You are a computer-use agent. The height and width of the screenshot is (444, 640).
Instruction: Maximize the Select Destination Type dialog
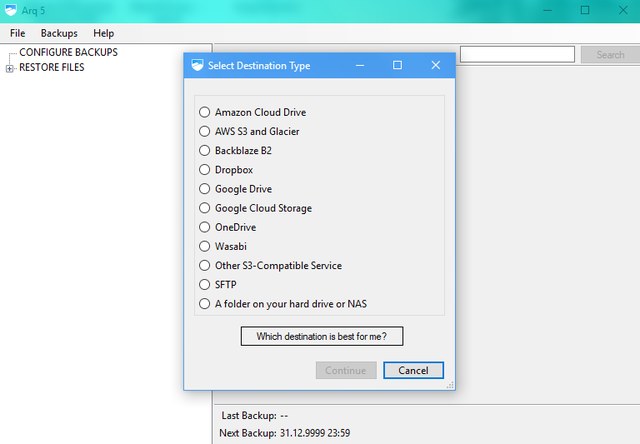pos(397,65)
